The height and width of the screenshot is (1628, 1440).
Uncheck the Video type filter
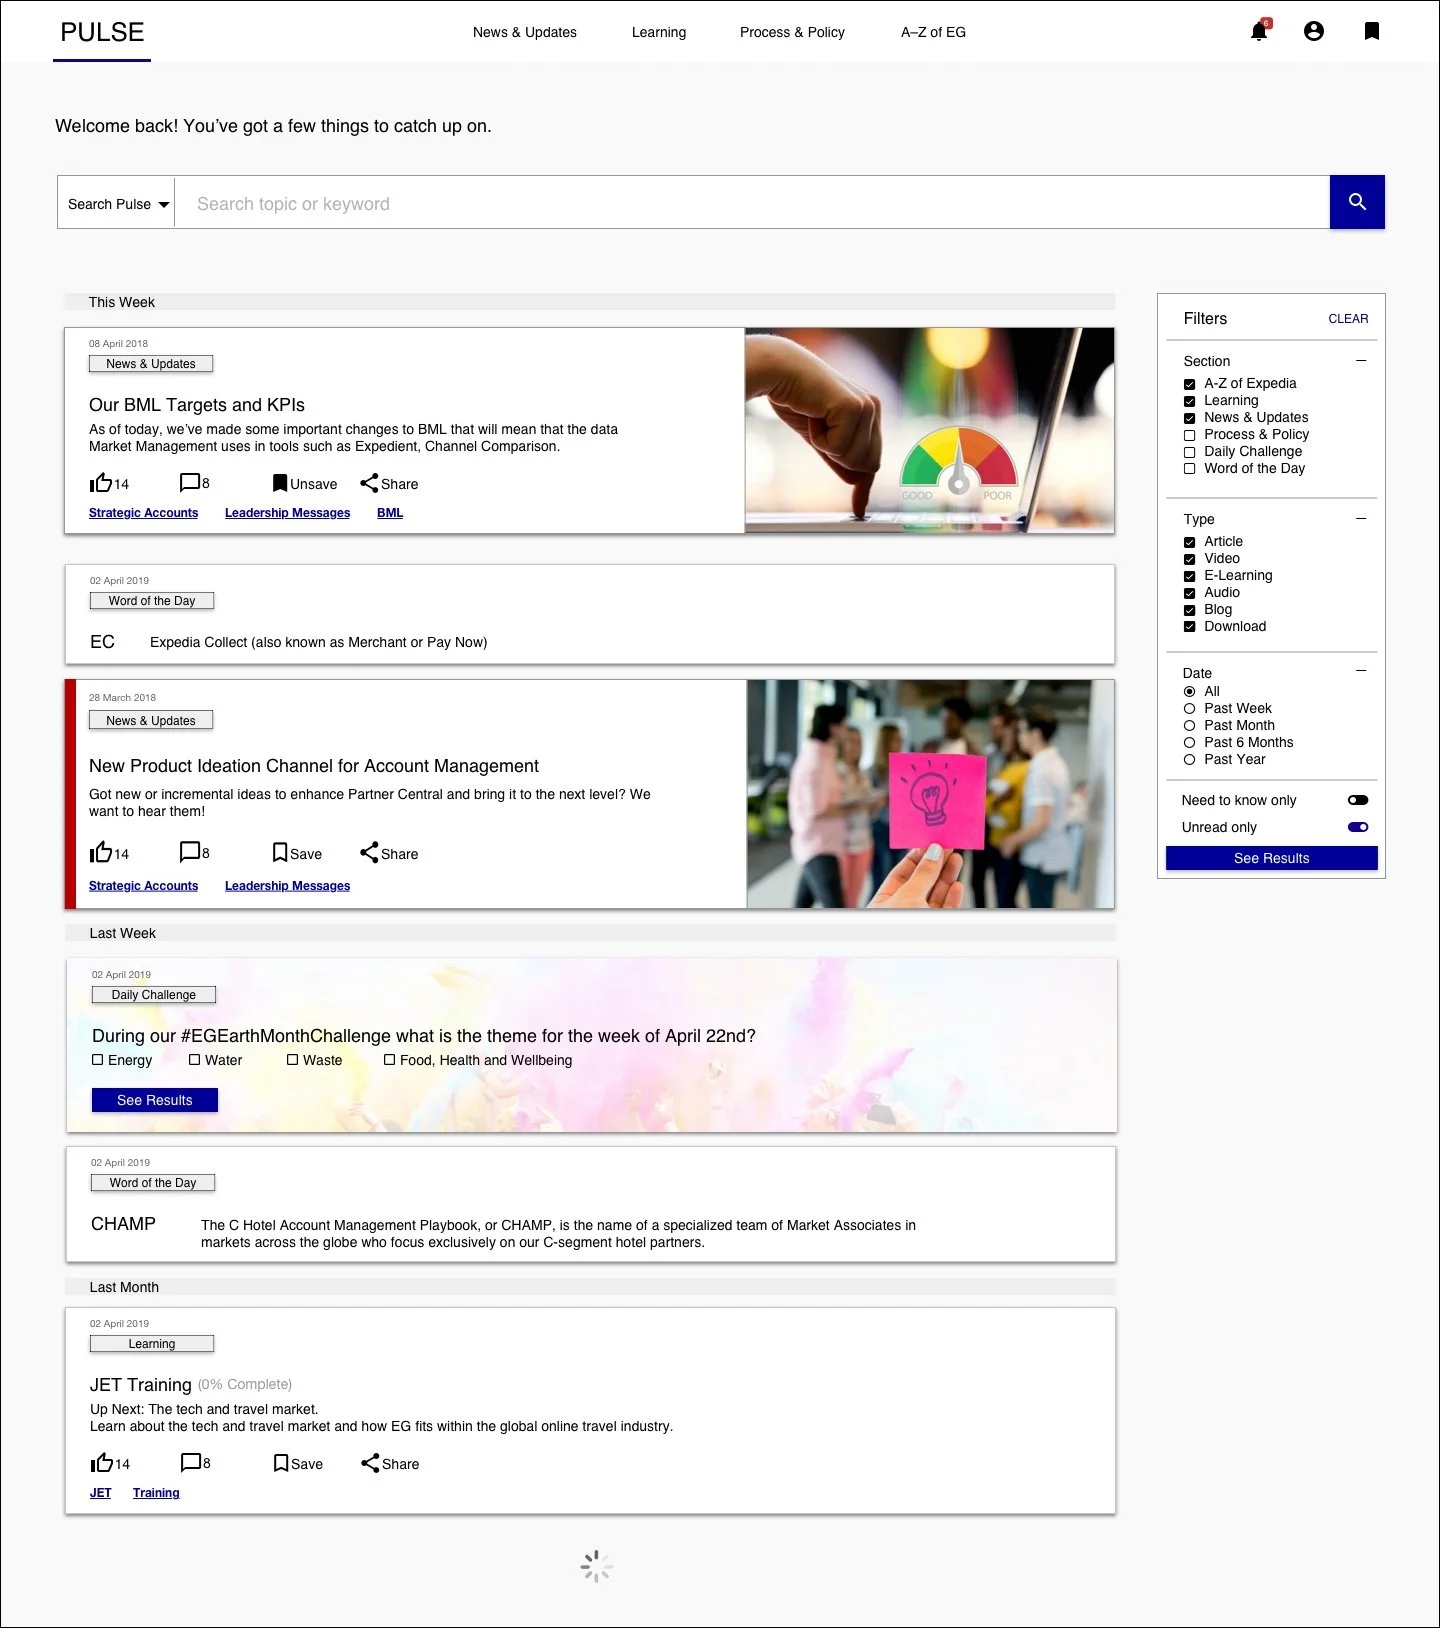tap(1190, 559)
